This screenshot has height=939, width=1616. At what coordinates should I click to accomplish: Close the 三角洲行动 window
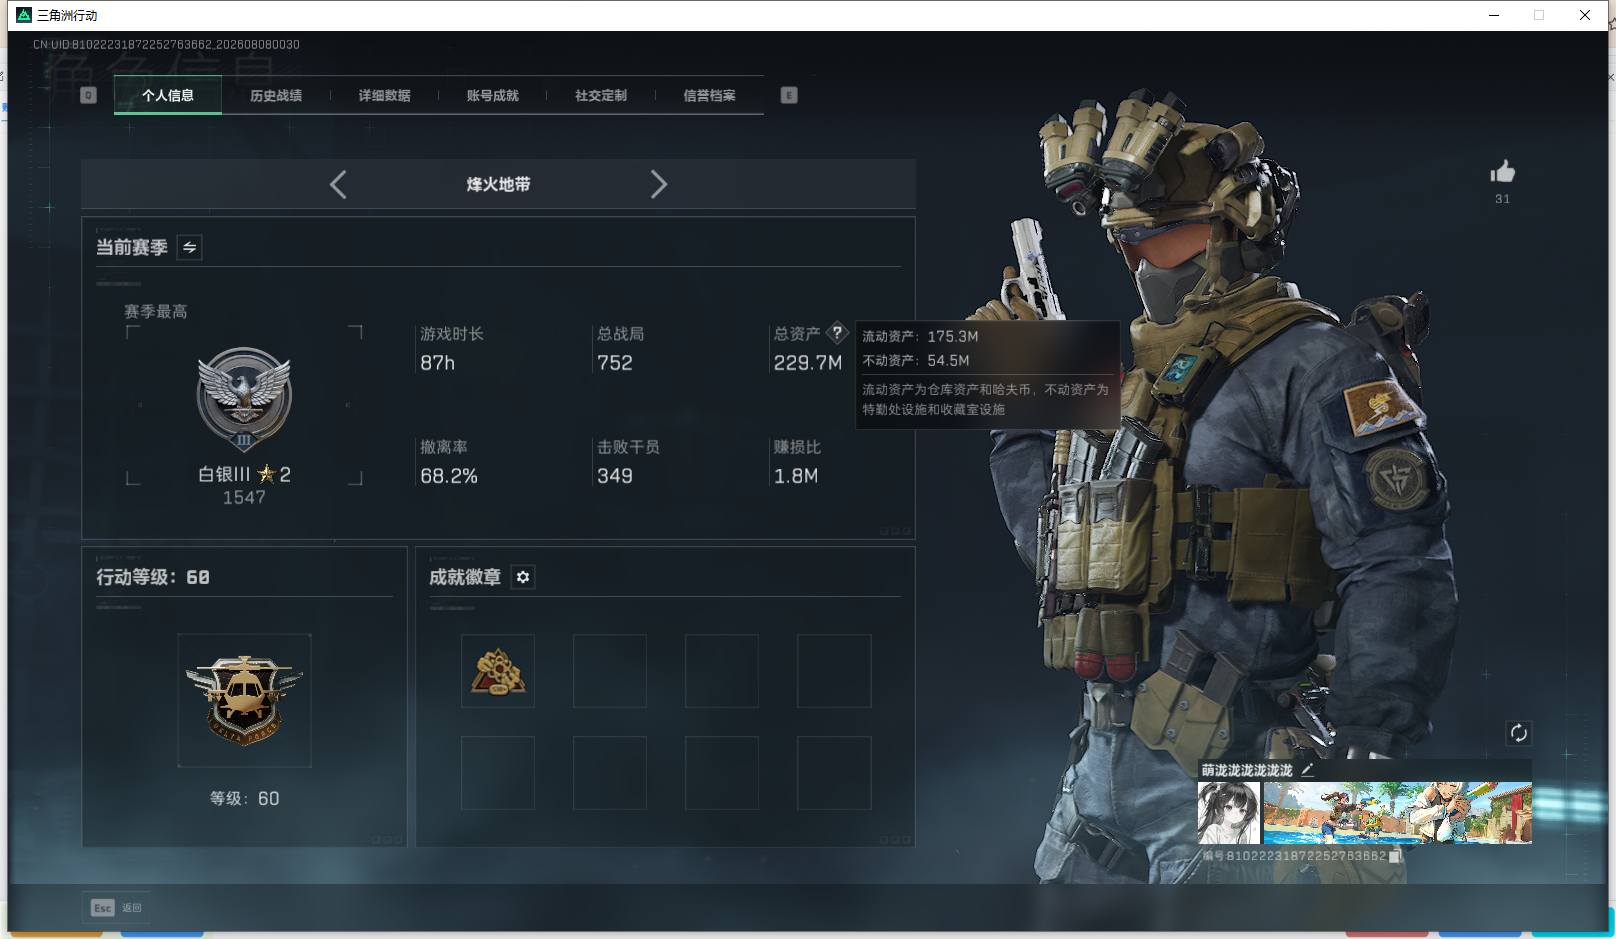(1585, 15)
